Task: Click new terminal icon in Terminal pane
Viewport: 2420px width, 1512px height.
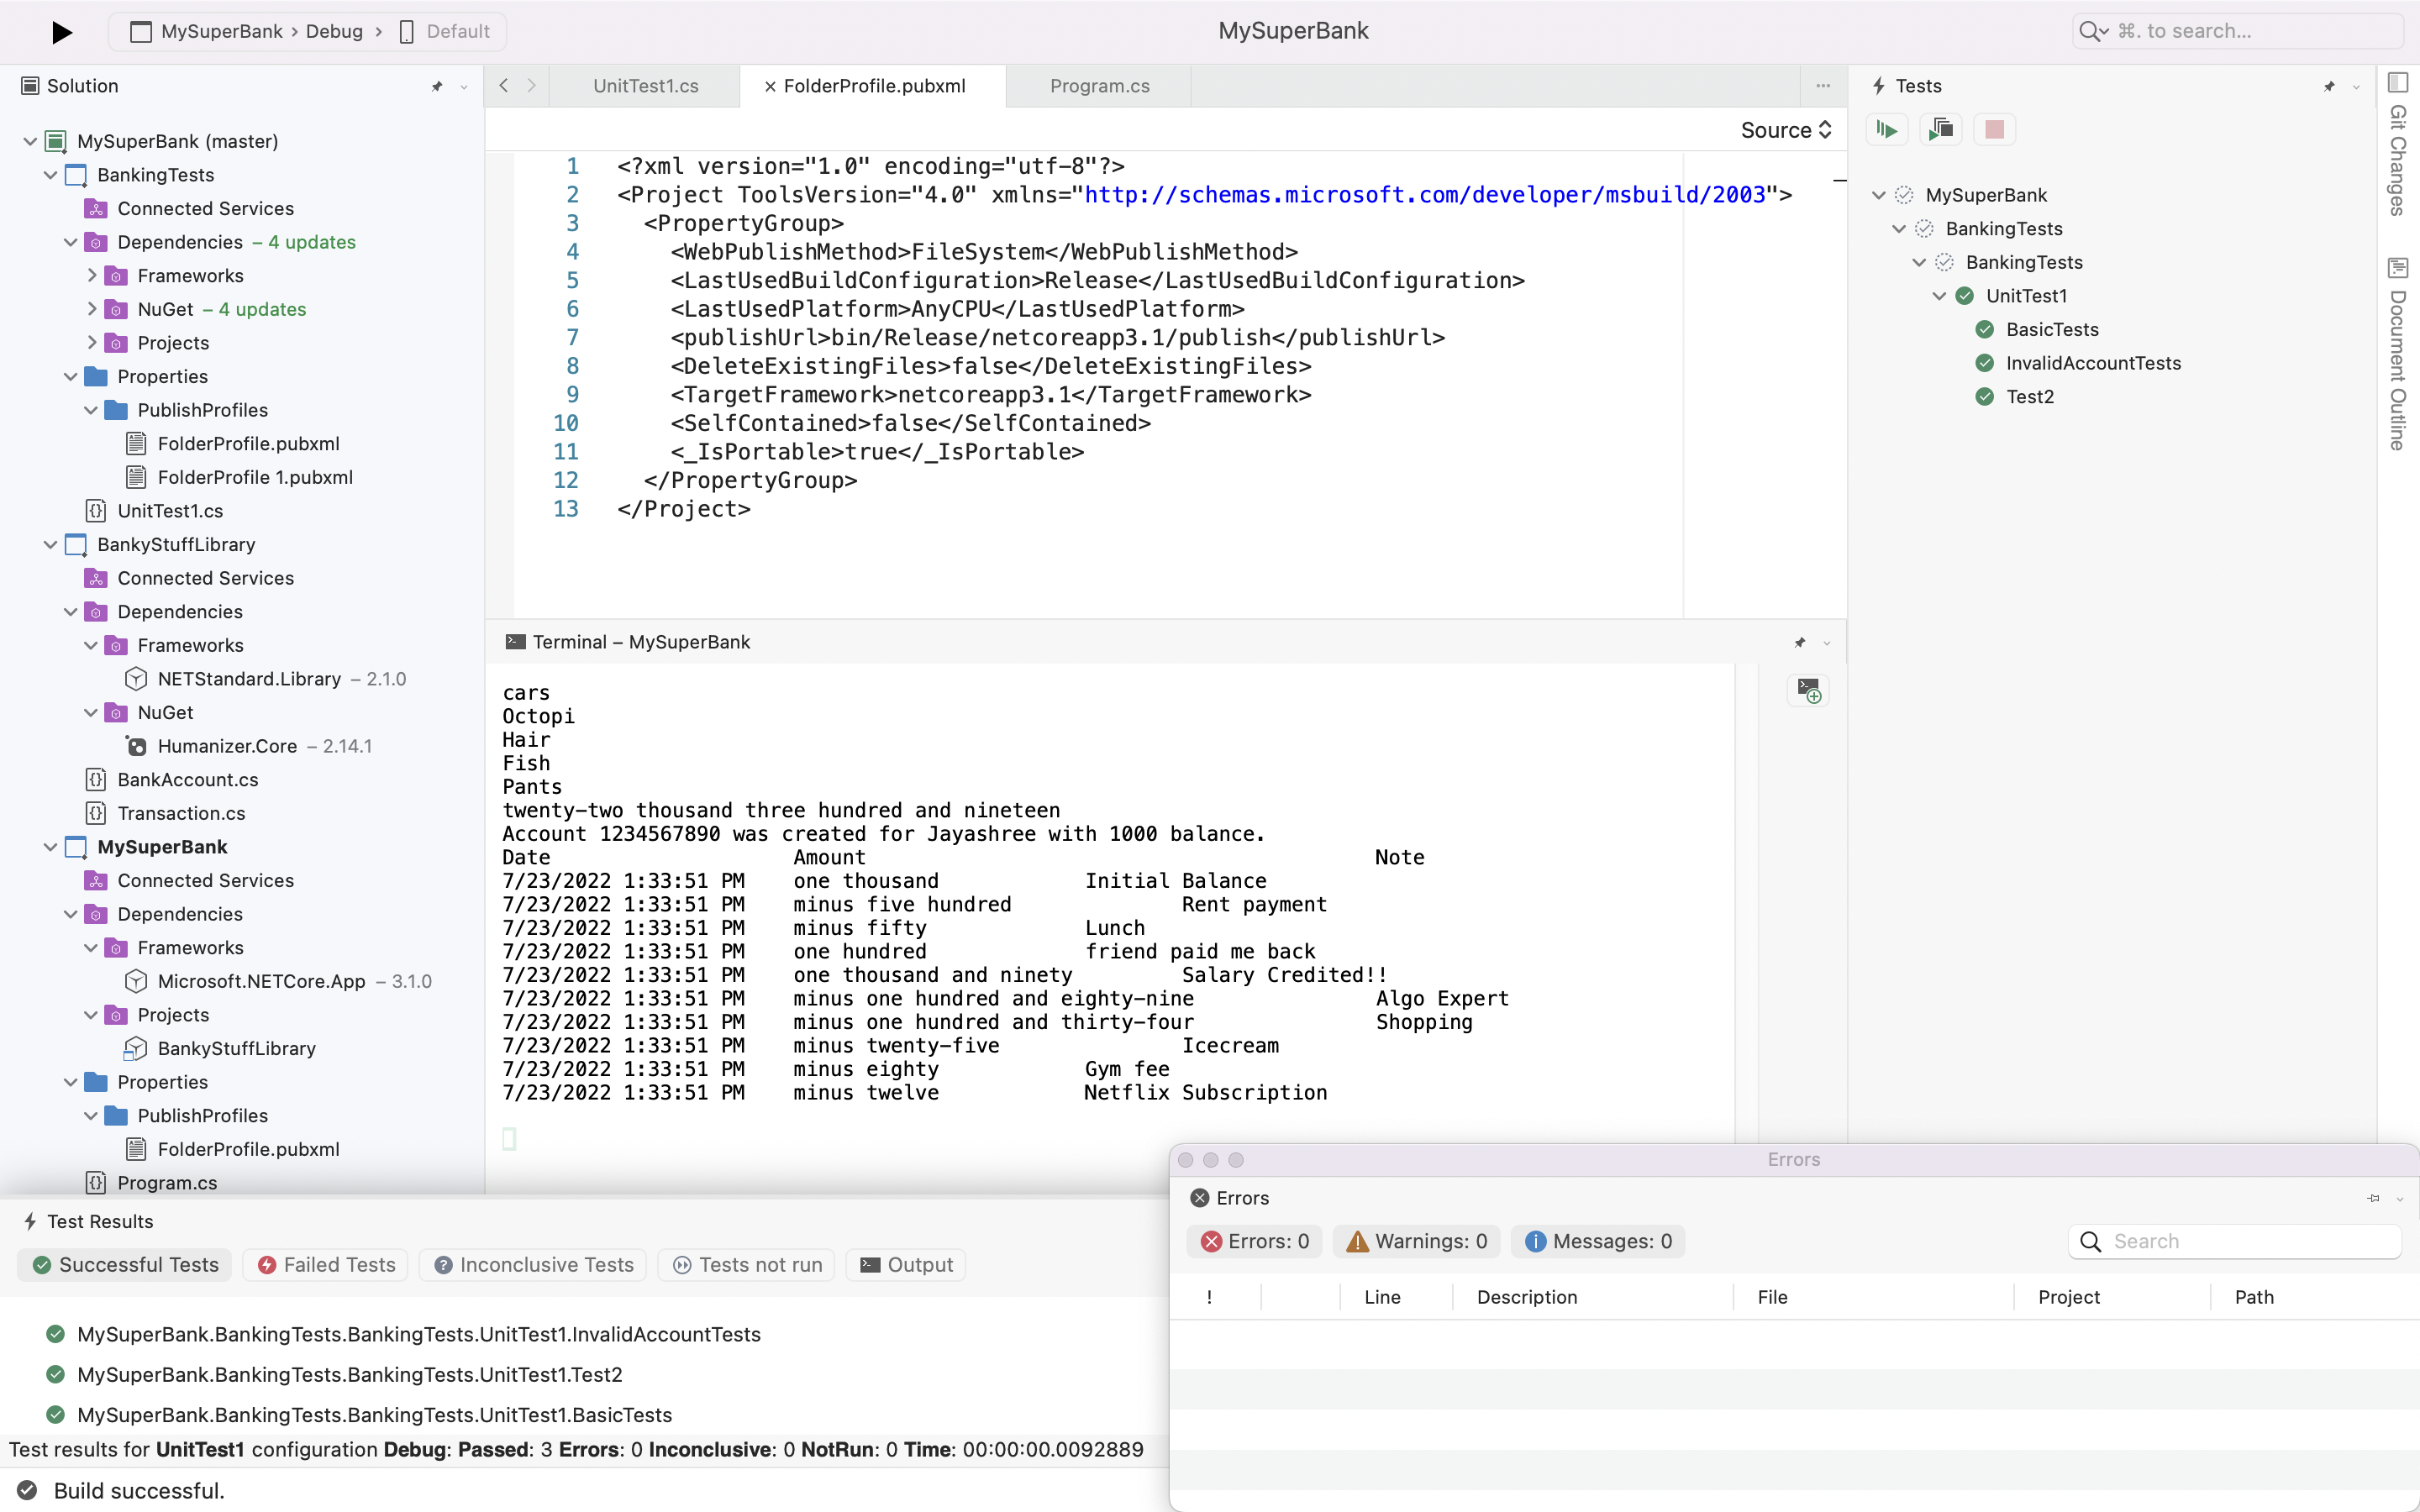Action: pos(1808,690)
